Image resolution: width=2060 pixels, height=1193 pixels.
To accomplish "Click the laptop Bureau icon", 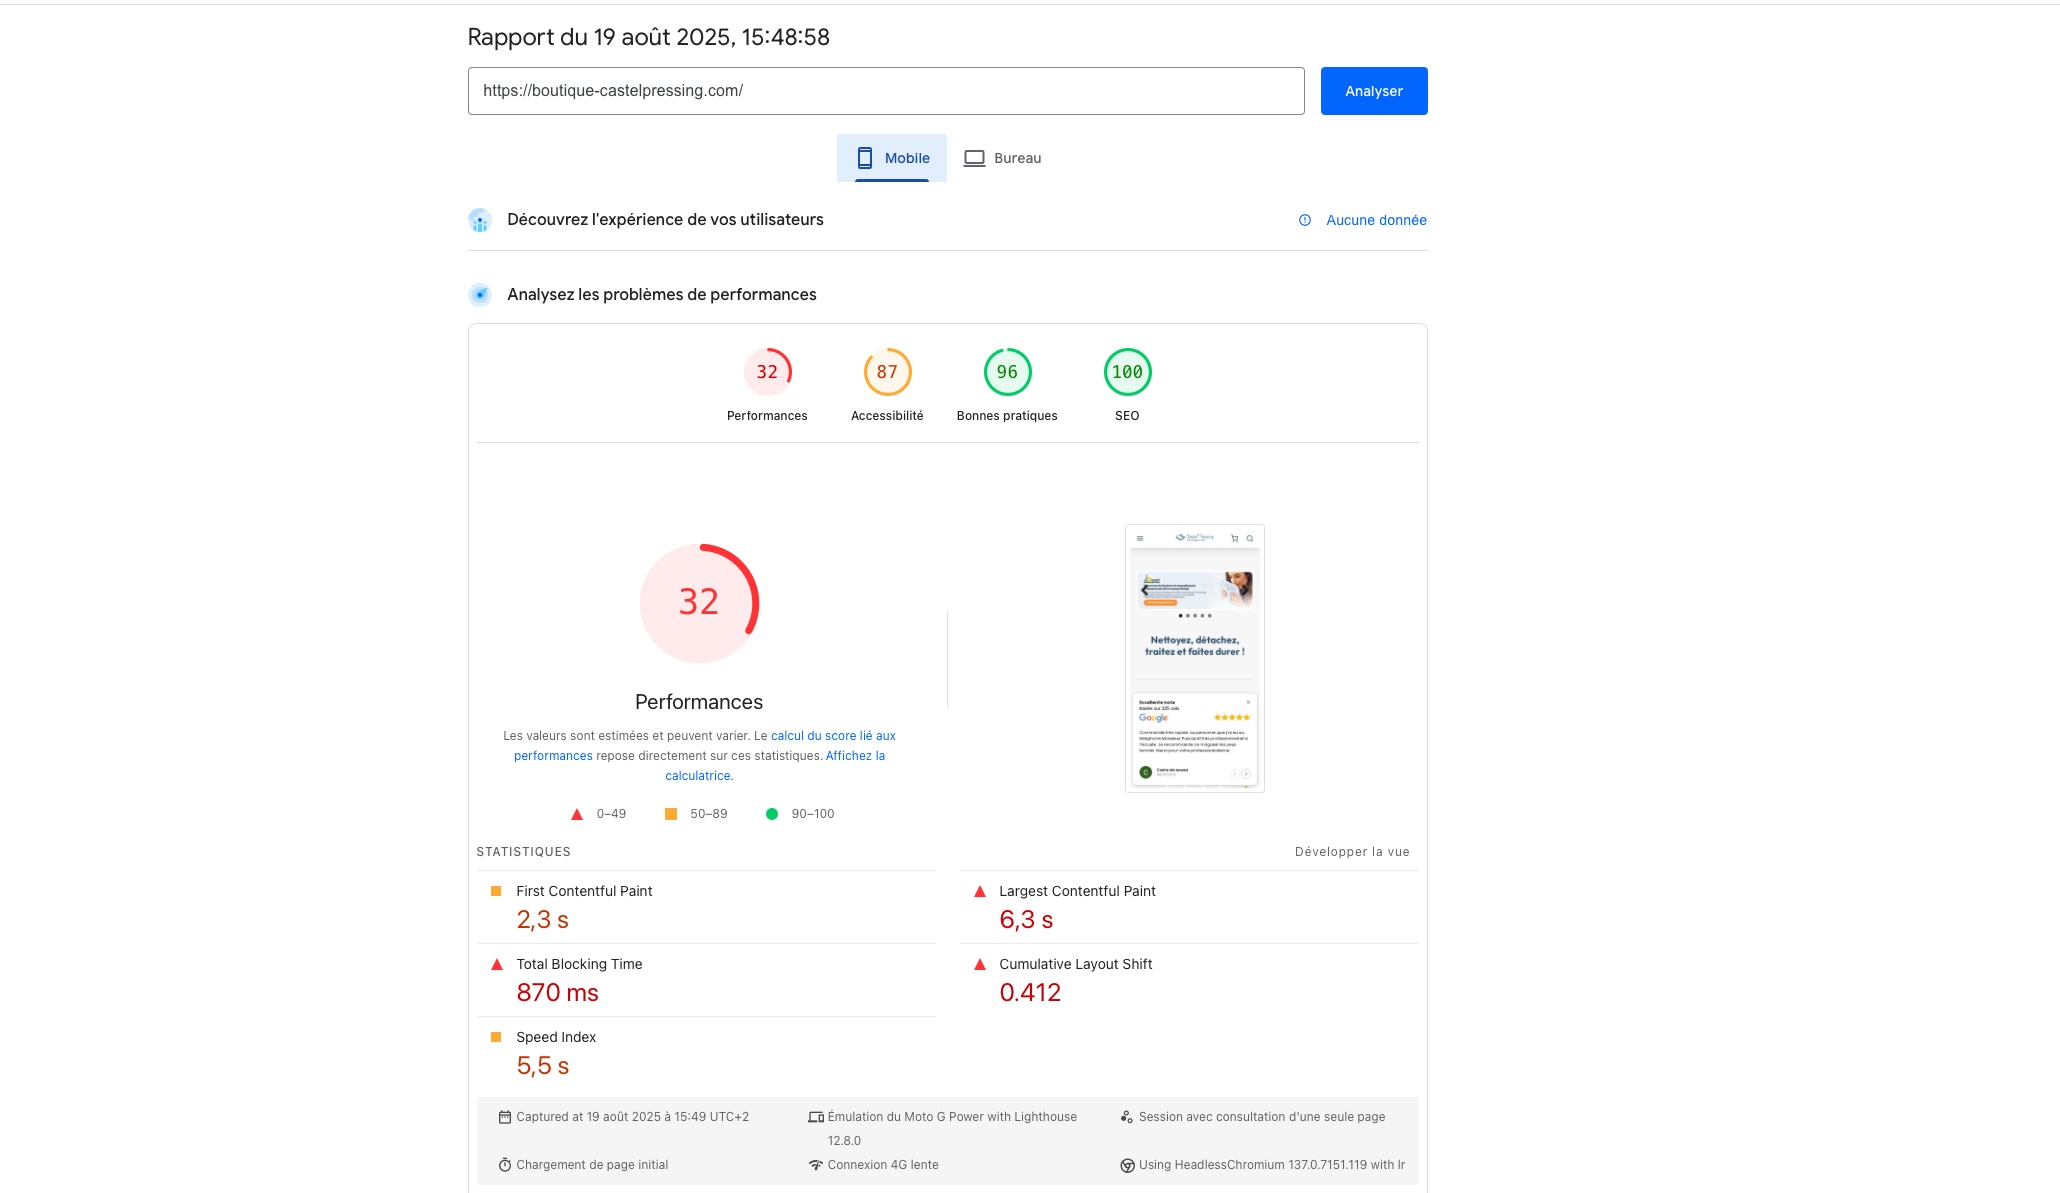I will pos(974,158).
